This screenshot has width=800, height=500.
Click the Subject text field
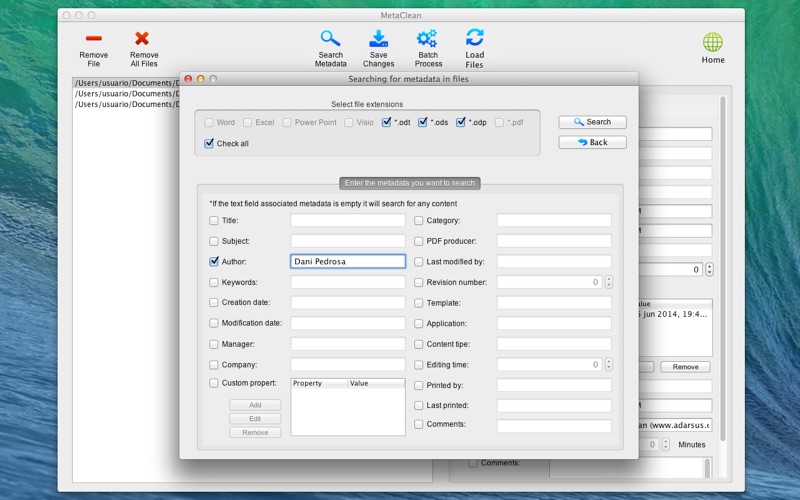point(348,241)
